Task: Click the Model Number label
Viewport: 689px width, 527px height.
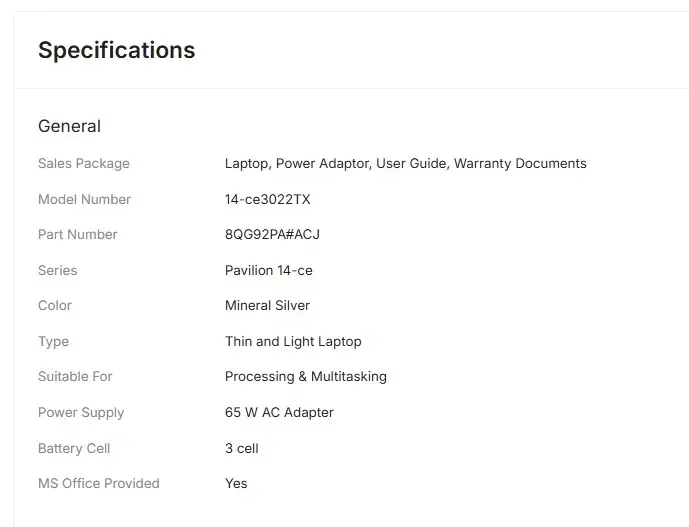Action: coord(84,199)
